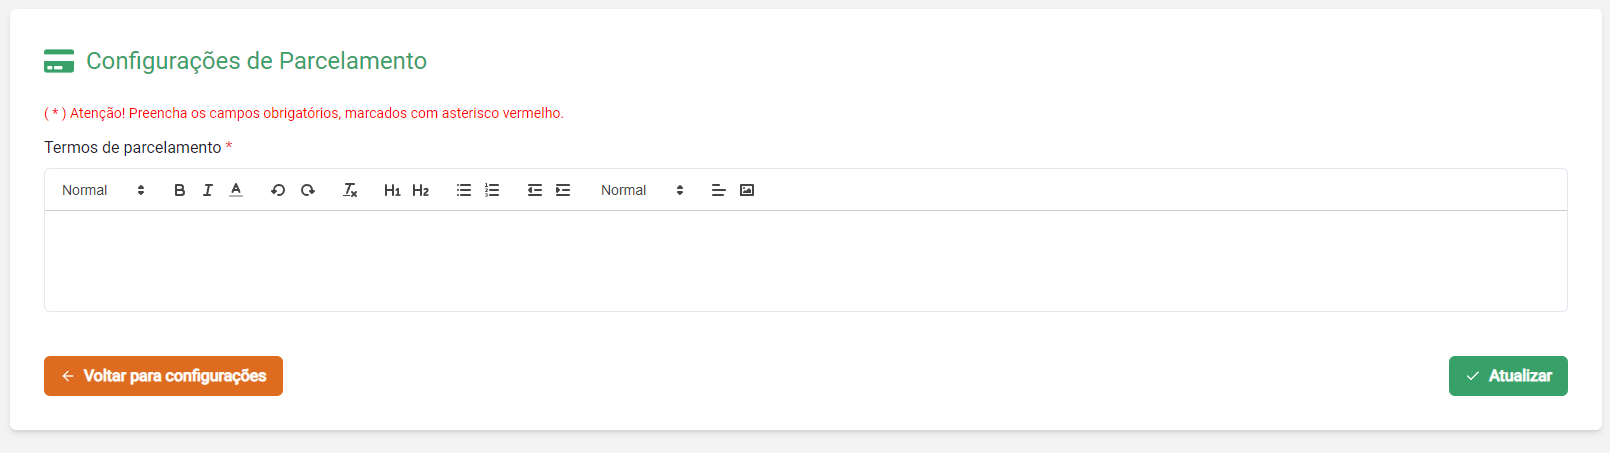
Task: Click Voltar para configurações button
Action: coord(163,376)
